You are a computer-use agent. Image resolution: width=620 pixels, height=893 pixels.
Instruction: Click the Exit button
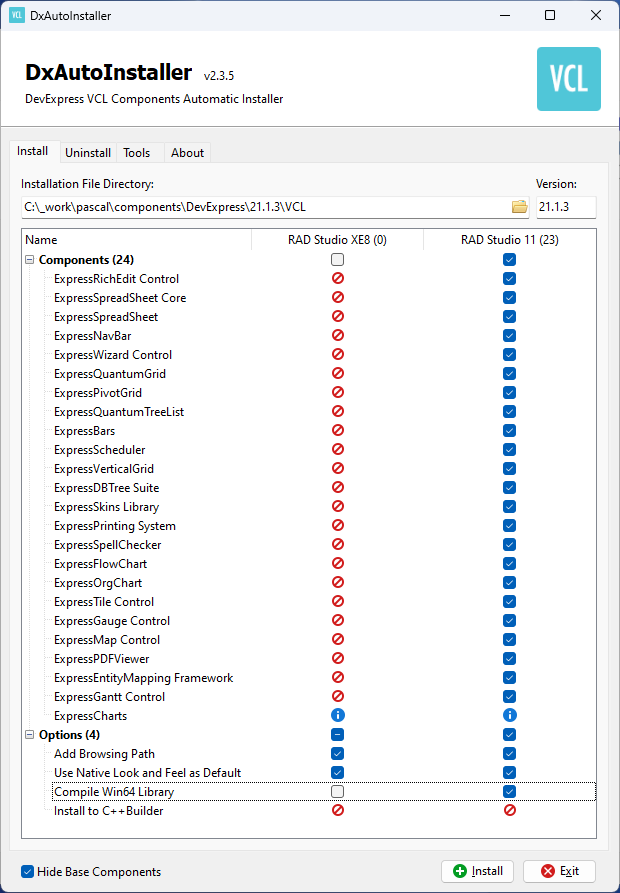click(x=560, y=871)
